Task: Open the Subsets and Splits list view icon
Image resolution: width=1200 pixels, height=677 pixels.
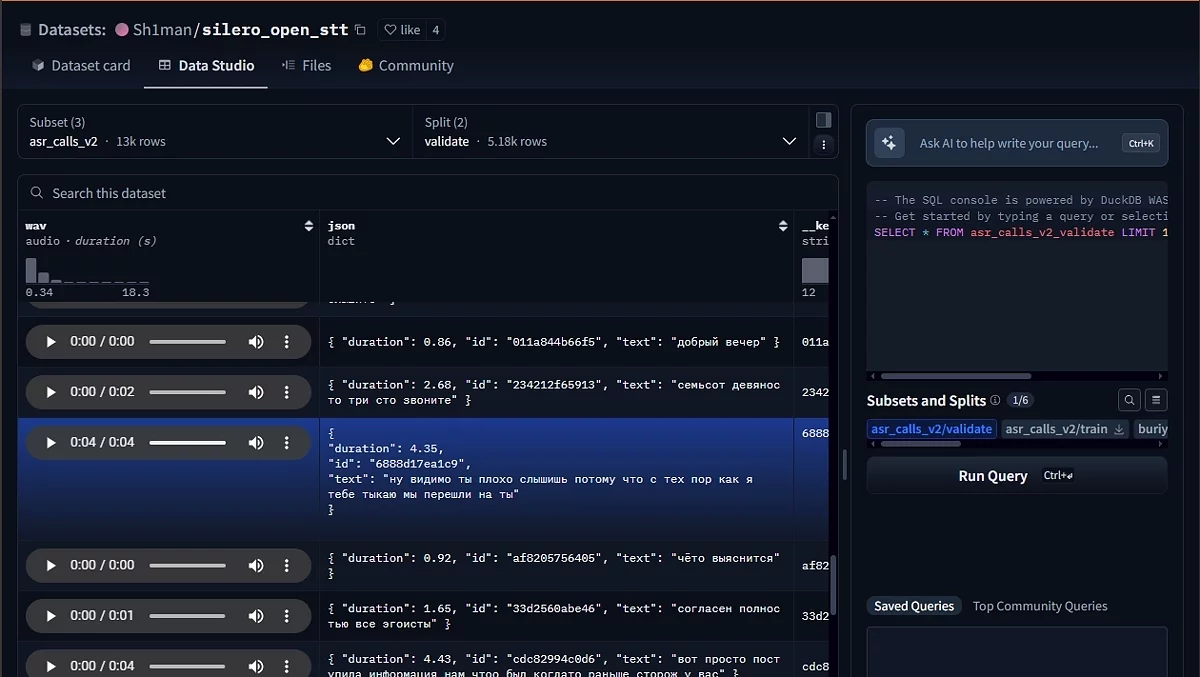Action: 1156,401
